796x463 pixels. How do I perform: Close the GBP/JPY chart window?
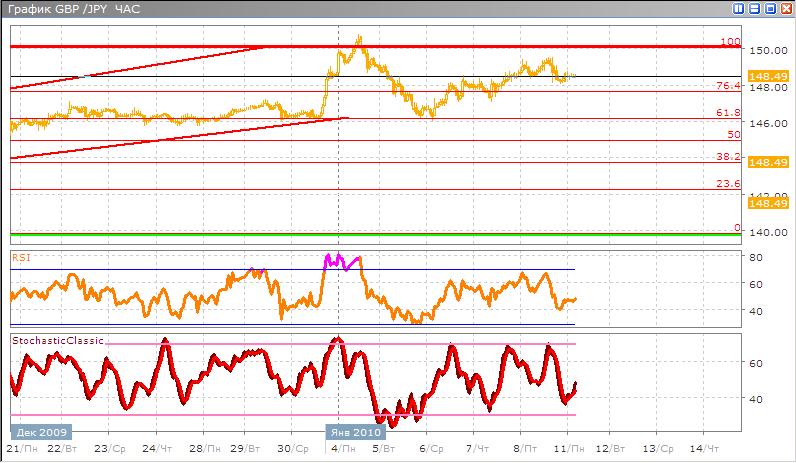point(785,8)
